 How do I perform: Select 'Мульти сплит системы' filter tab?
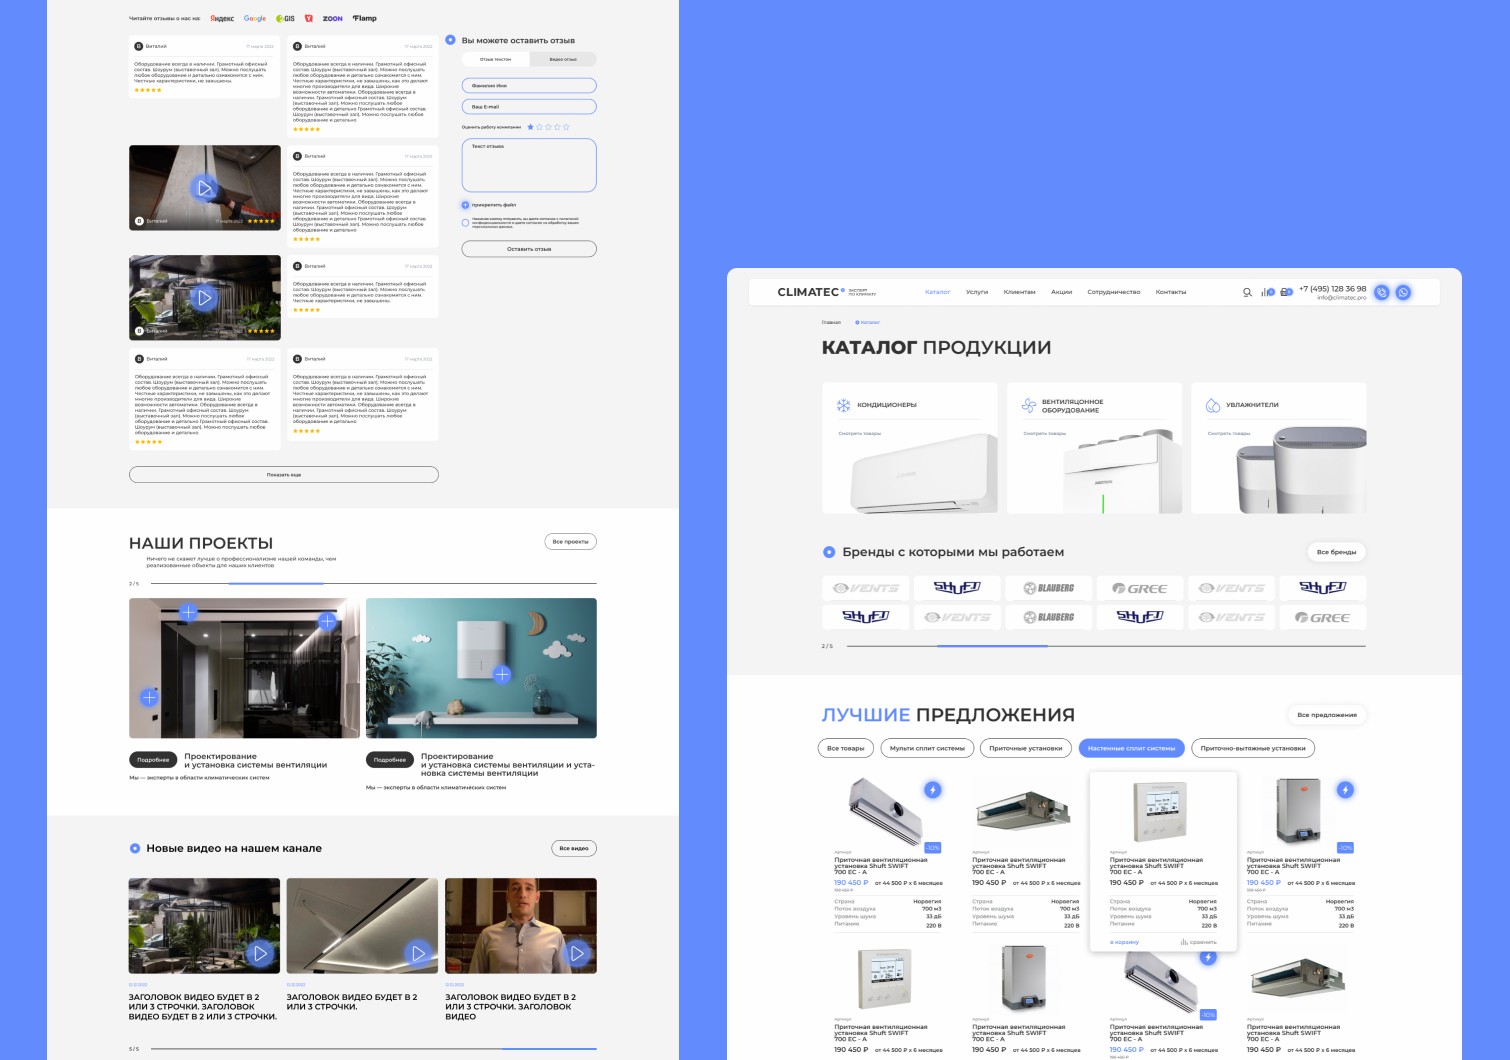pos(927,748)
